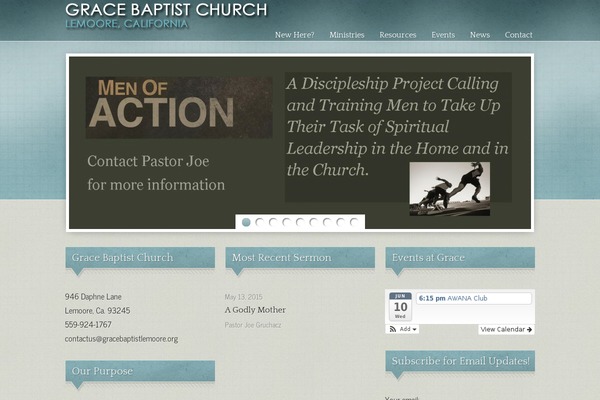Click the Subscribe for Email Updates heading

pos(460,361)
